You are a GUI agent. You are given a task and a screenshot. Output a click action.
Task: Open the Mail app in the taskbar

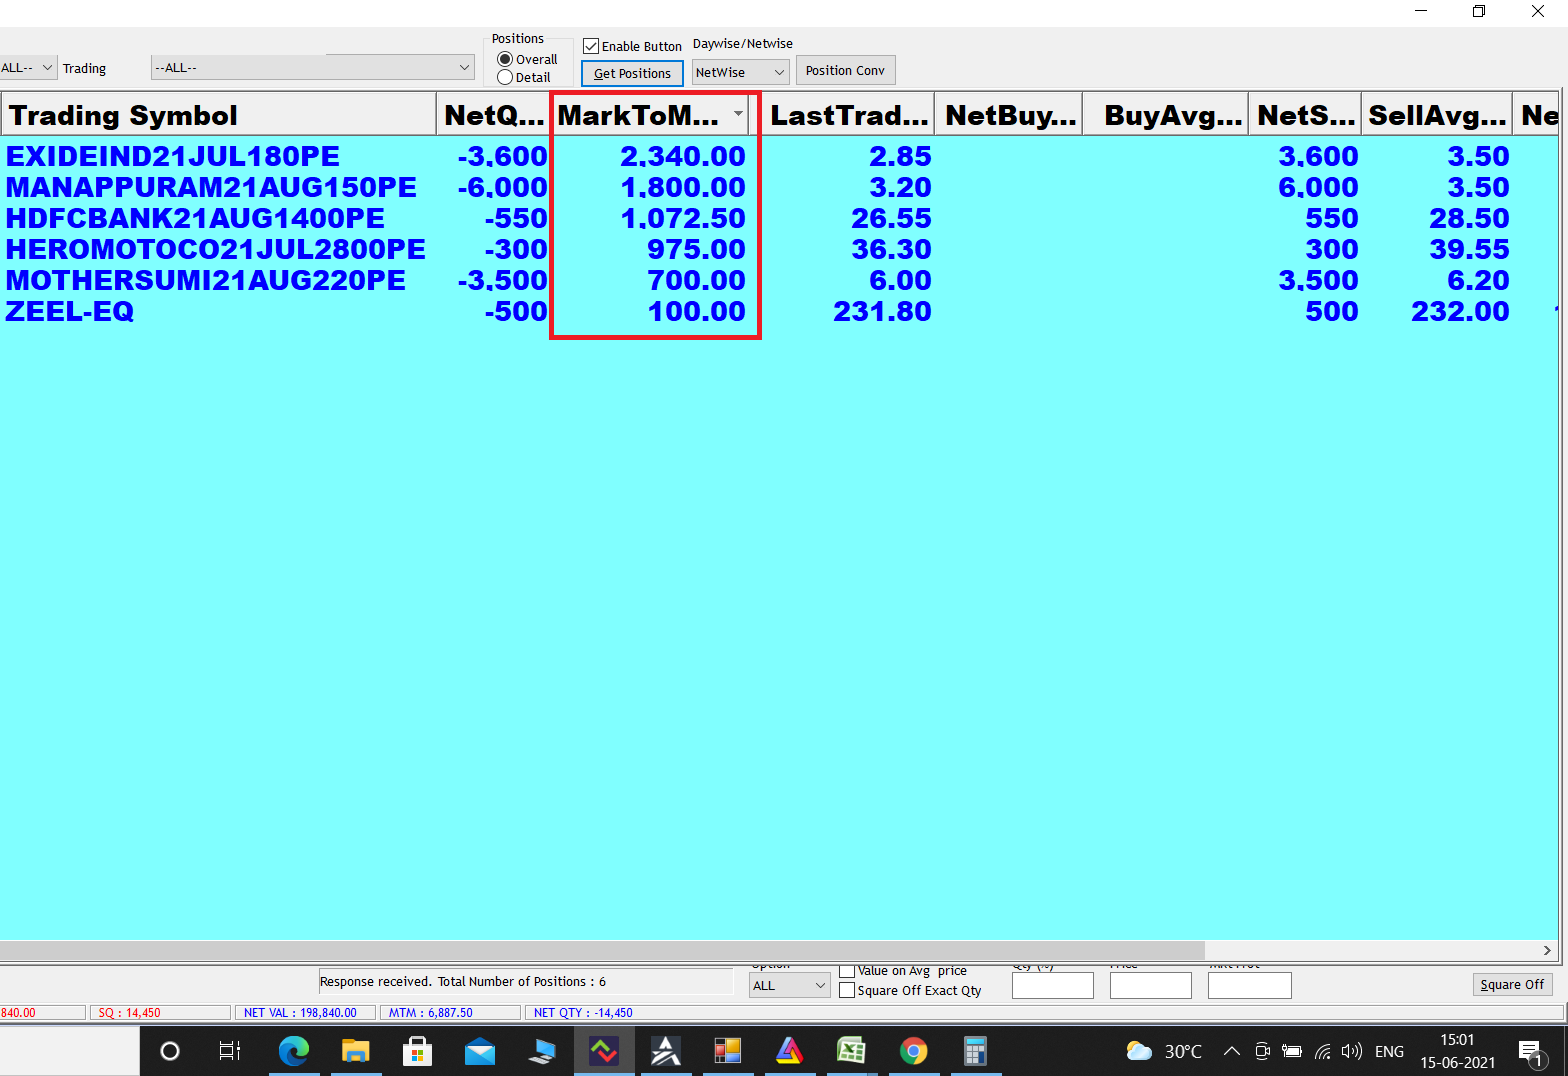(480, 1051)
